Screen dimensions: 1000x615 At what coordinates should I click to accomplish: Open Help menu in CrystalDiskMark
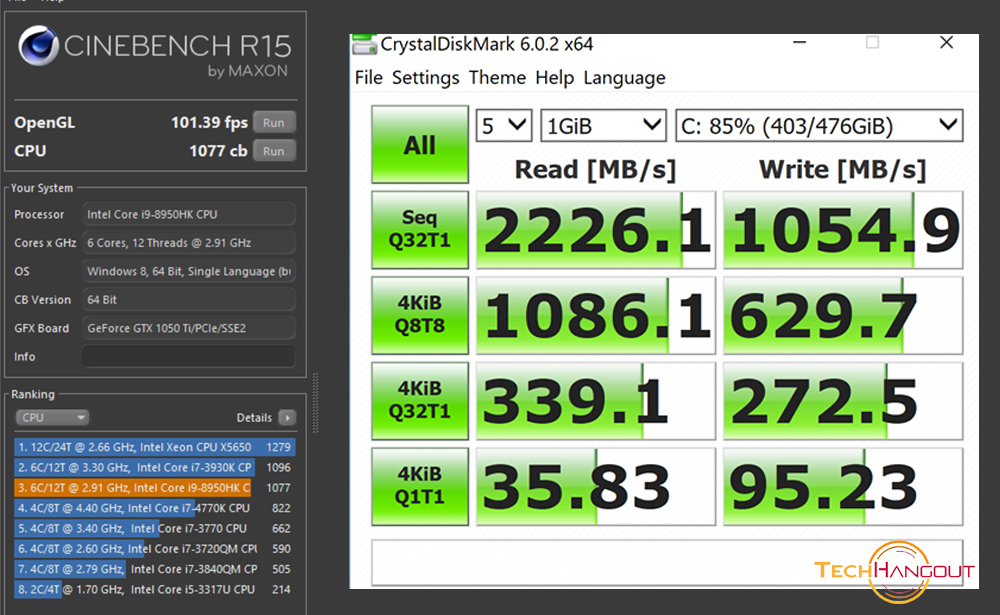click(554, 78)
